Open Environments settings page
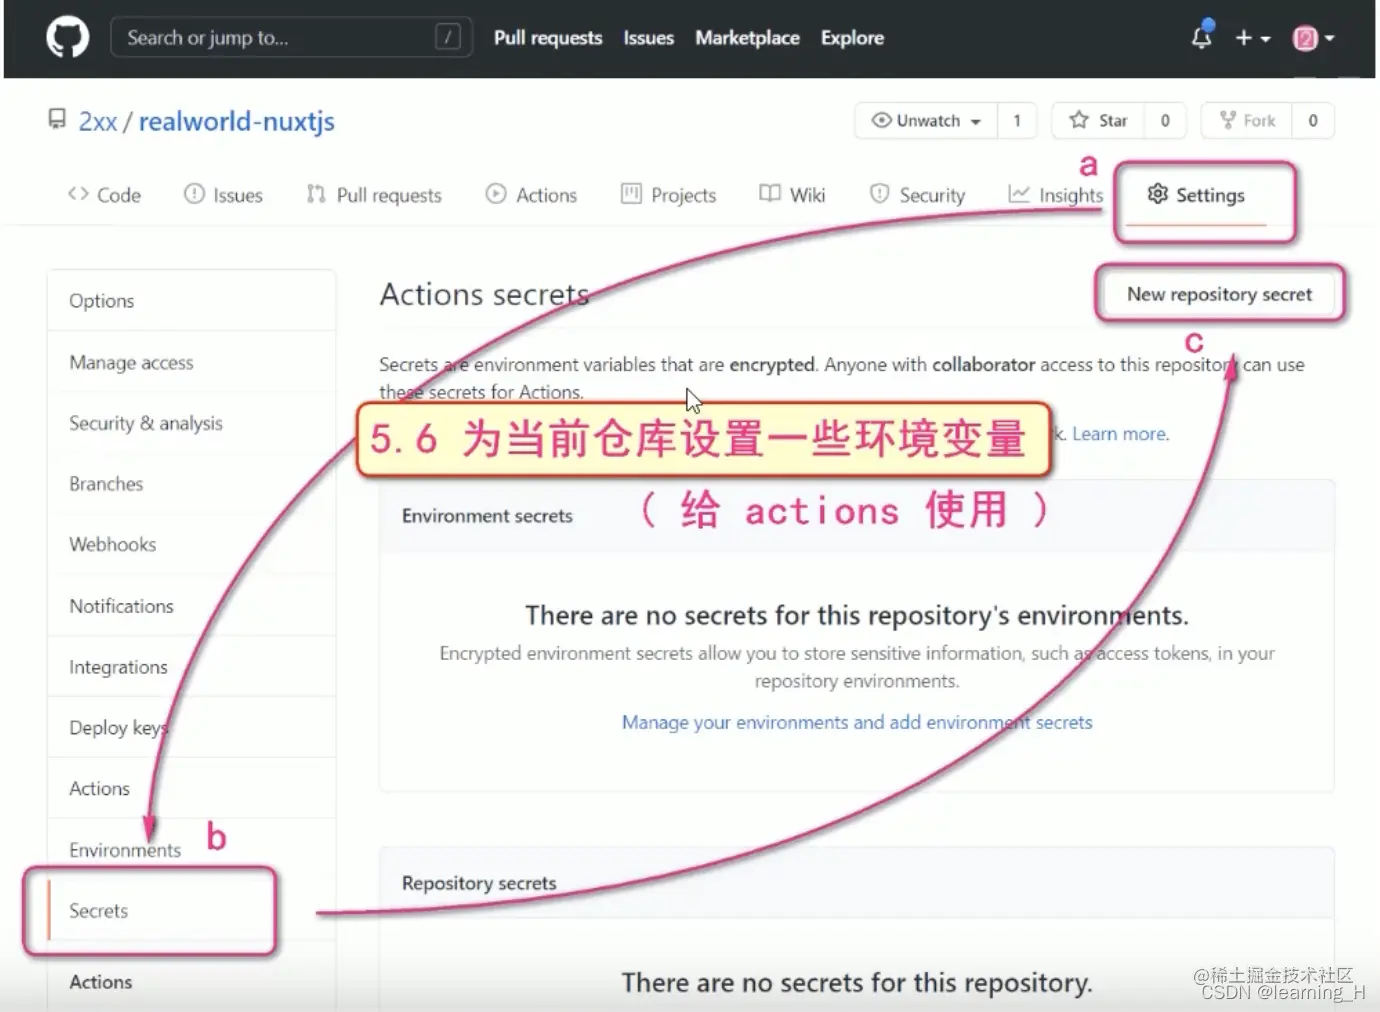1380x1012 pixels. [191, 850]
